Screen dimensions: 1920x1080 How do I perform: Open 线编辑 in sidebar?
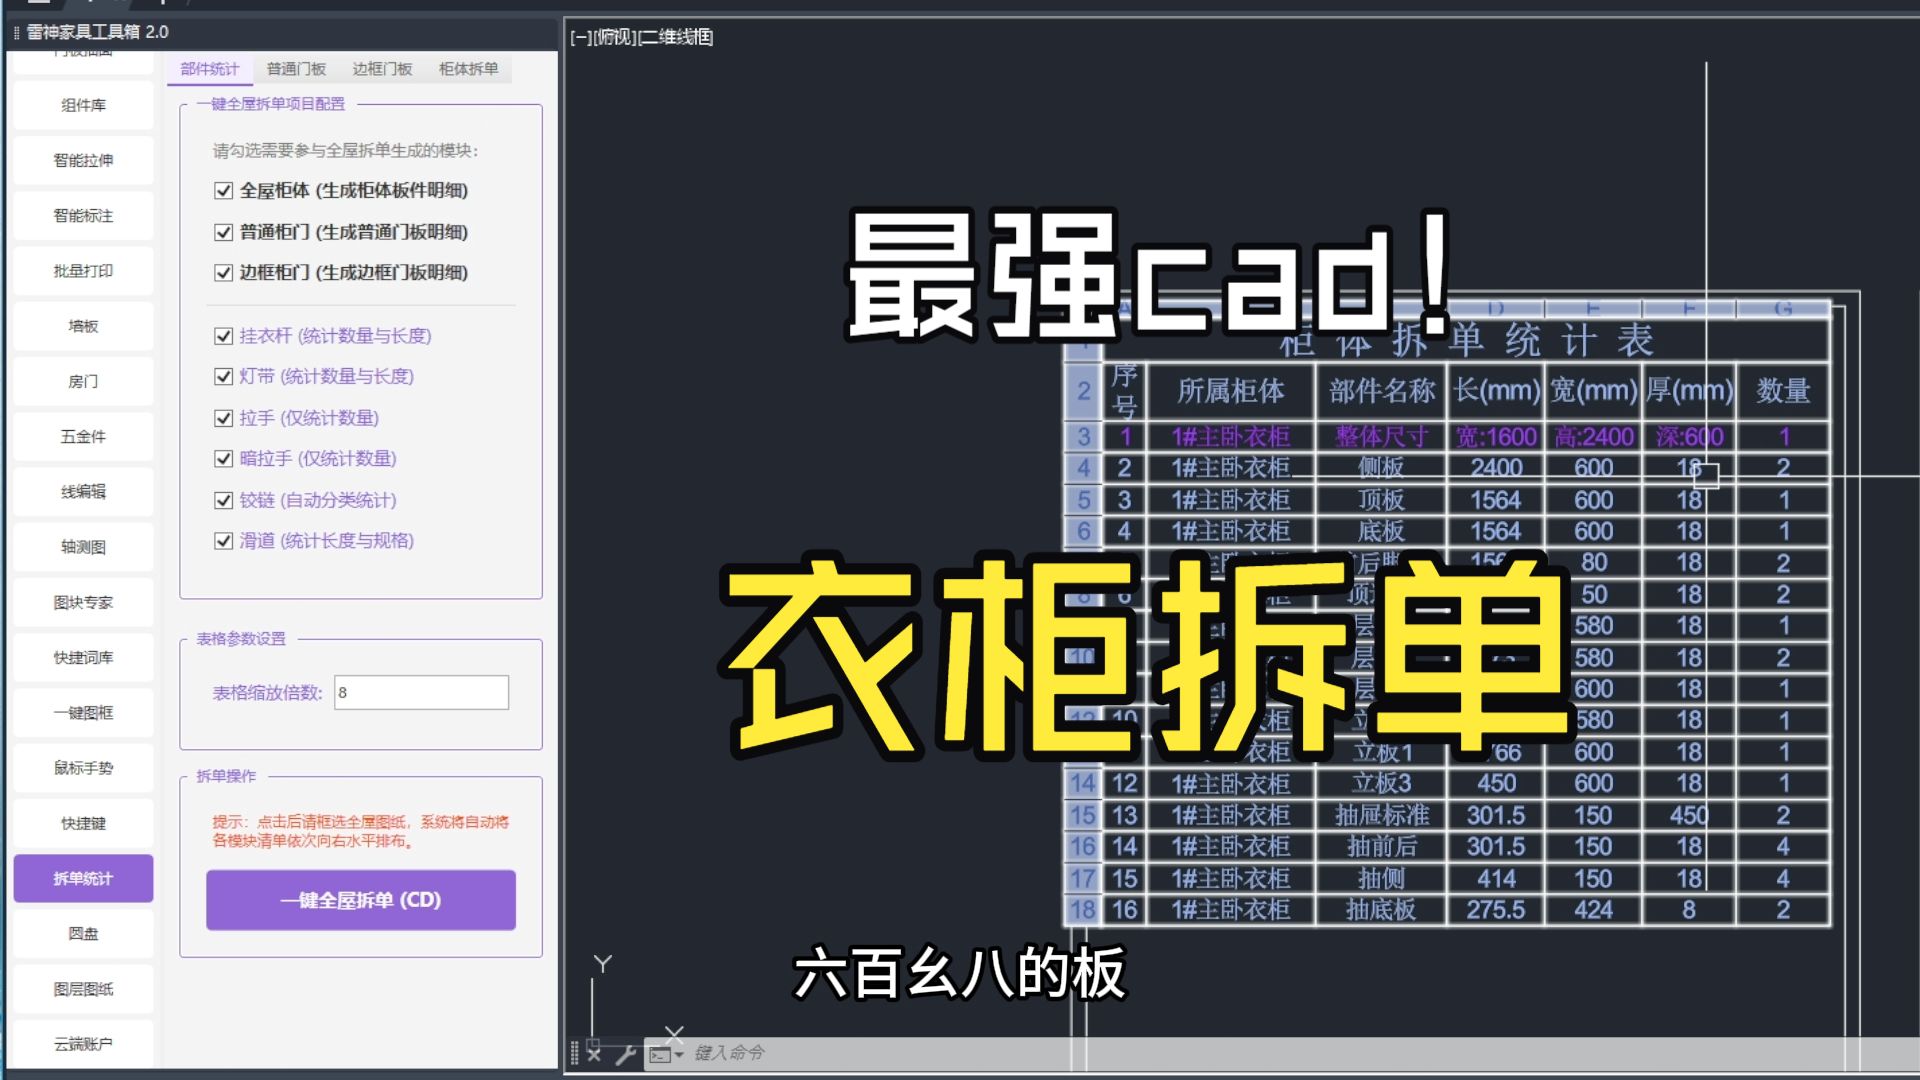pos(84,491)
